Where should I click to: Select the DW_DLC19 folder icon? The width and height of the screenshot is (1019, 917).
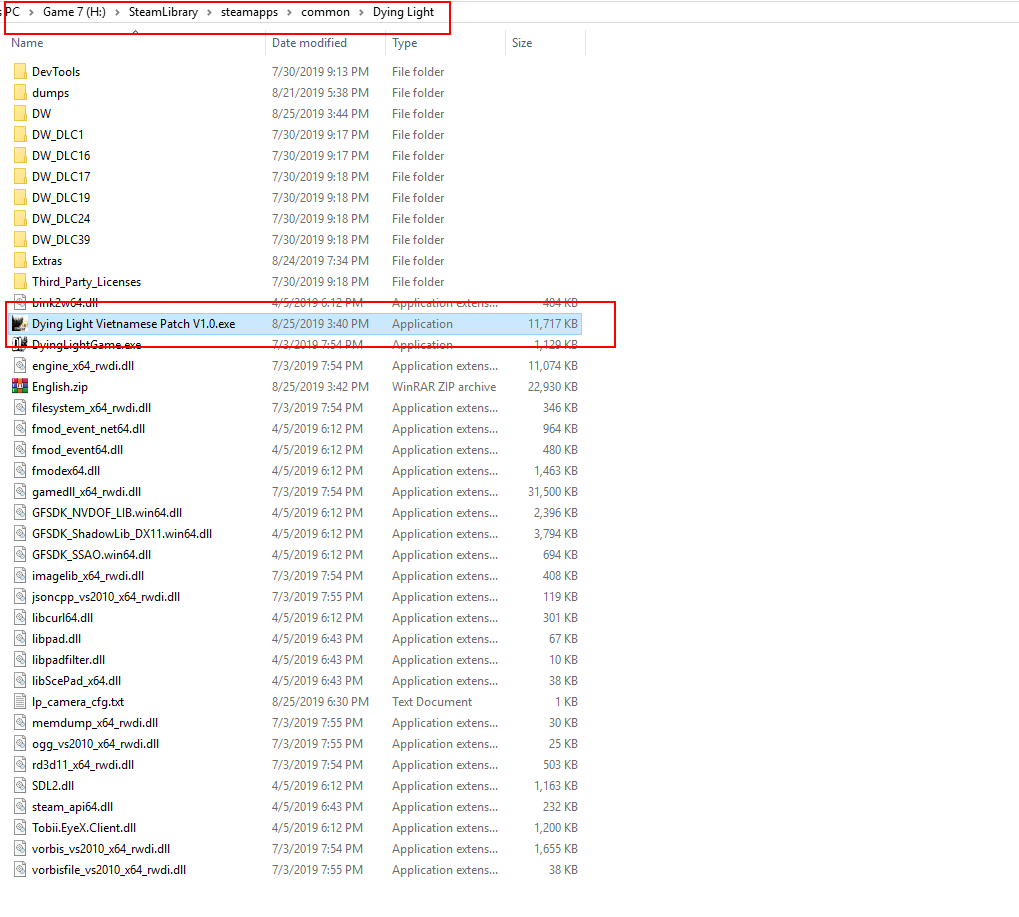20,198
